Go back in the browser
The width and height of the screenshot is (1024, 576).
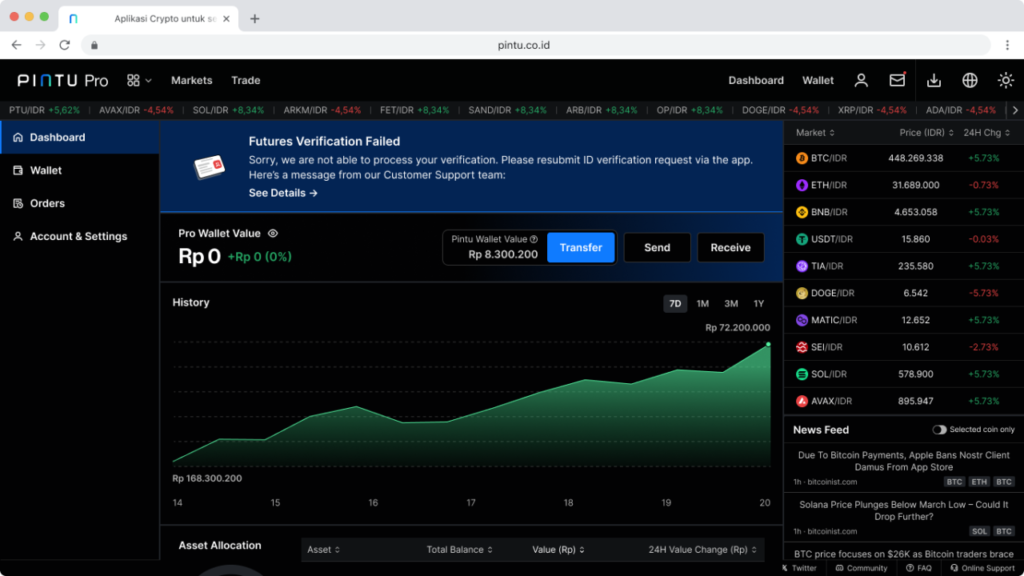coord(16,45)
